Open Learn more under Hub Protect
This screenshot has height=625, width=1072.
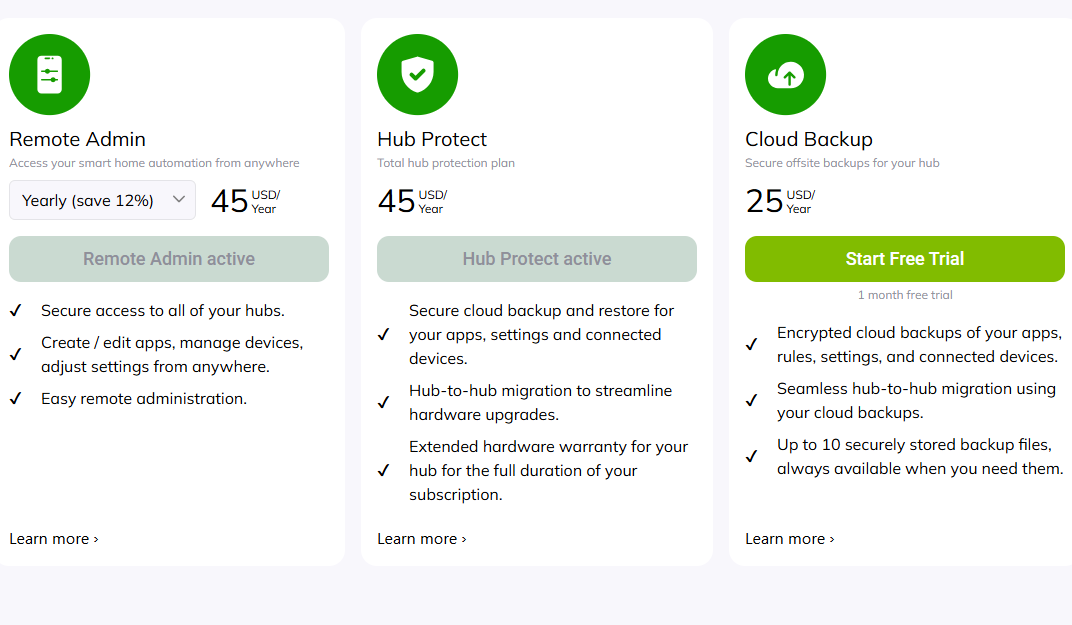[x=422, y=539]
